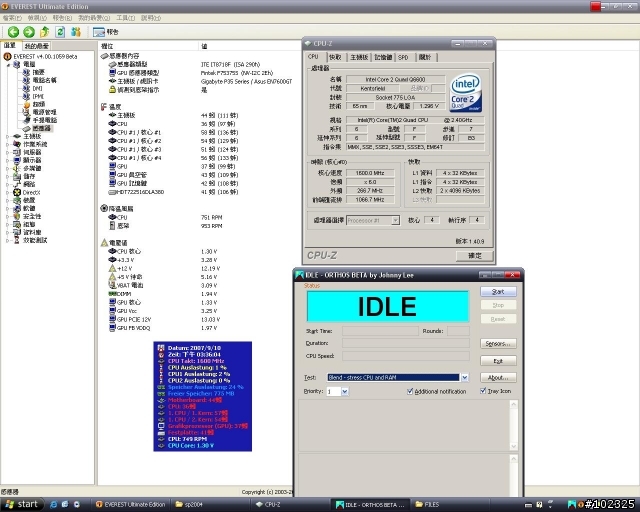640x512 pixels.
Task: Open the Test combo box dropdown in Orthos
Action: pos(464,377)
